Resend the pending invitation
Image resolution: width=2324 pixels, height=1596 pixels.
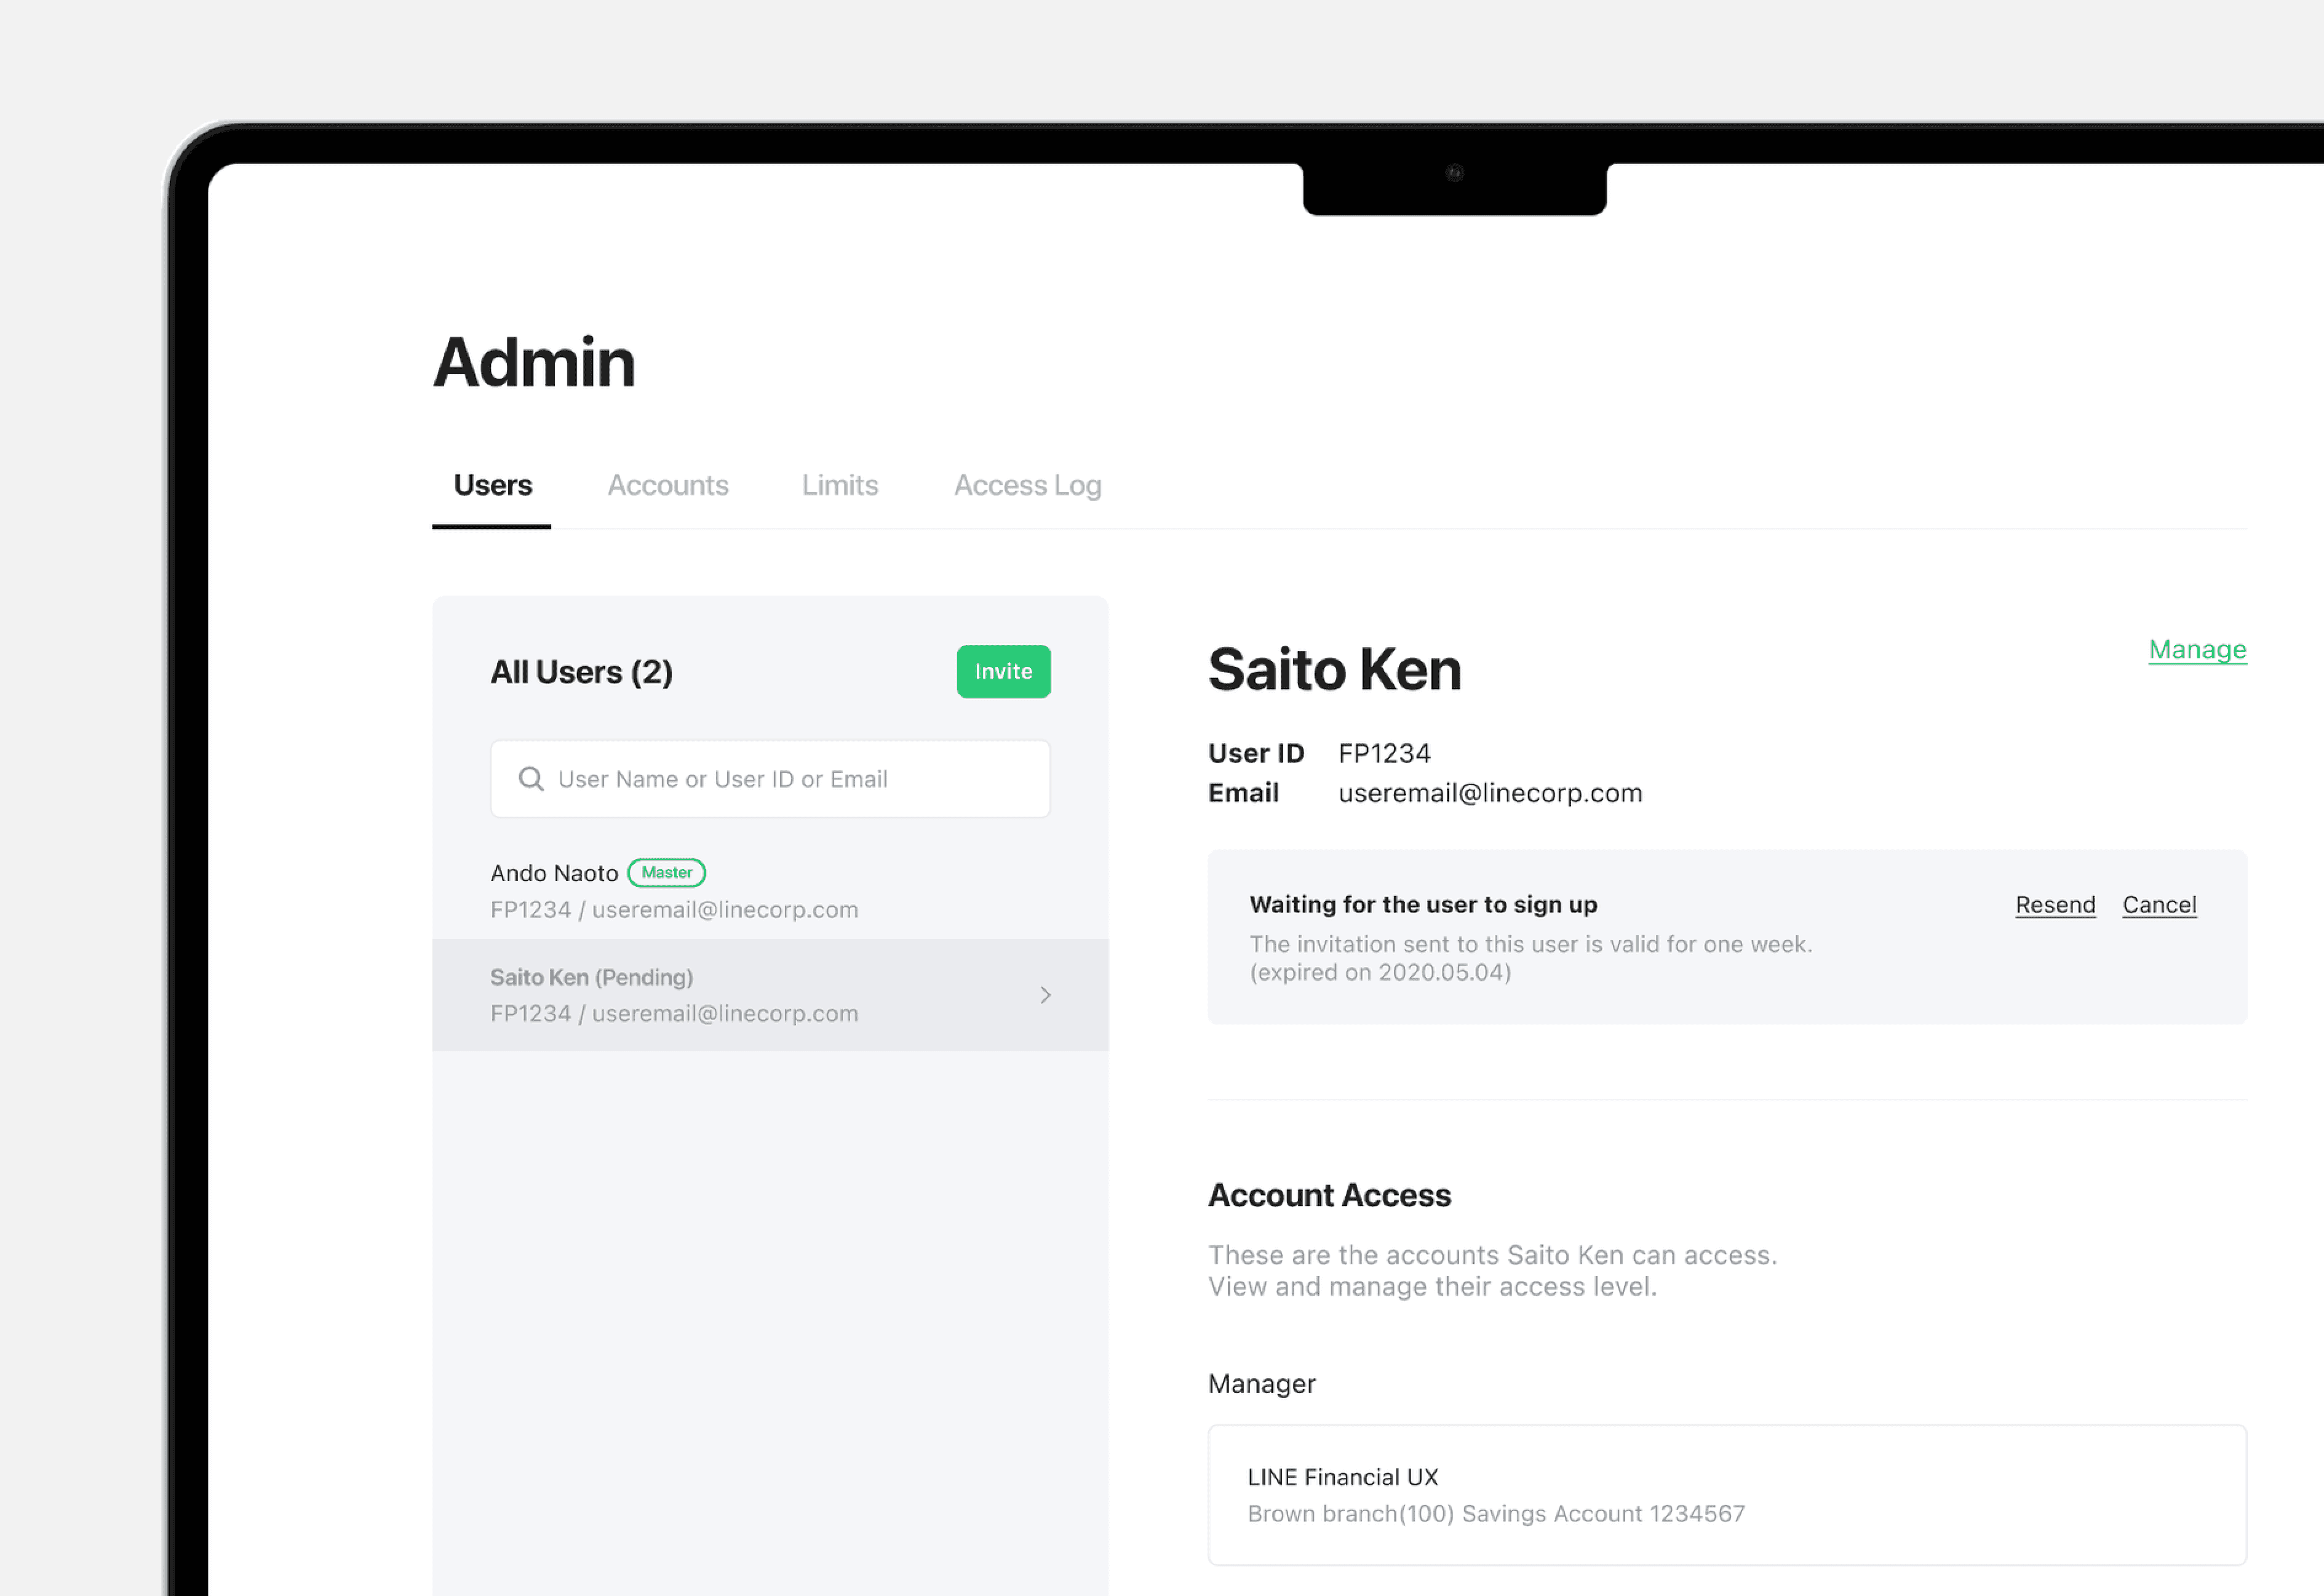[x=2054, y=905]
